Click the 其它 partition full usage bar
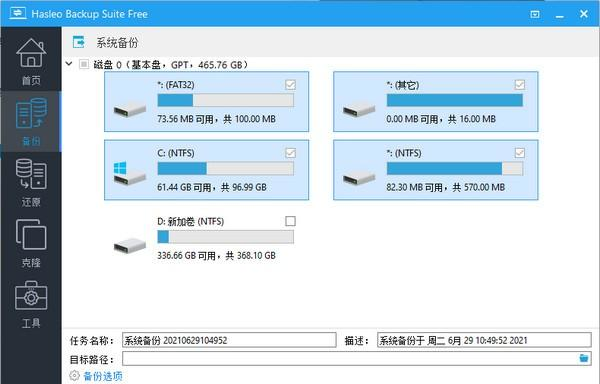The width and height of the screenshot is (600, 384). [455, 101]
